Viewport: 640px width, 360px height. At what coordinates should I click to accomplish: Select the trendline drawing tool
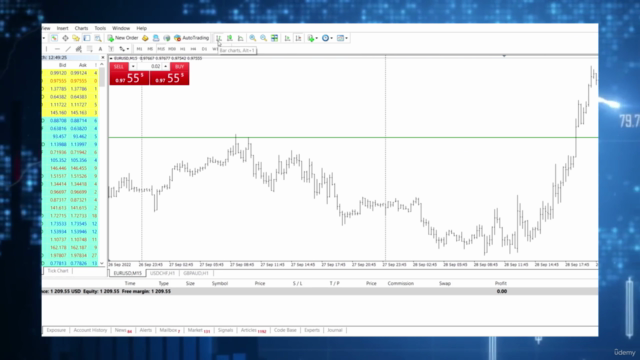(x=68, y=49)
